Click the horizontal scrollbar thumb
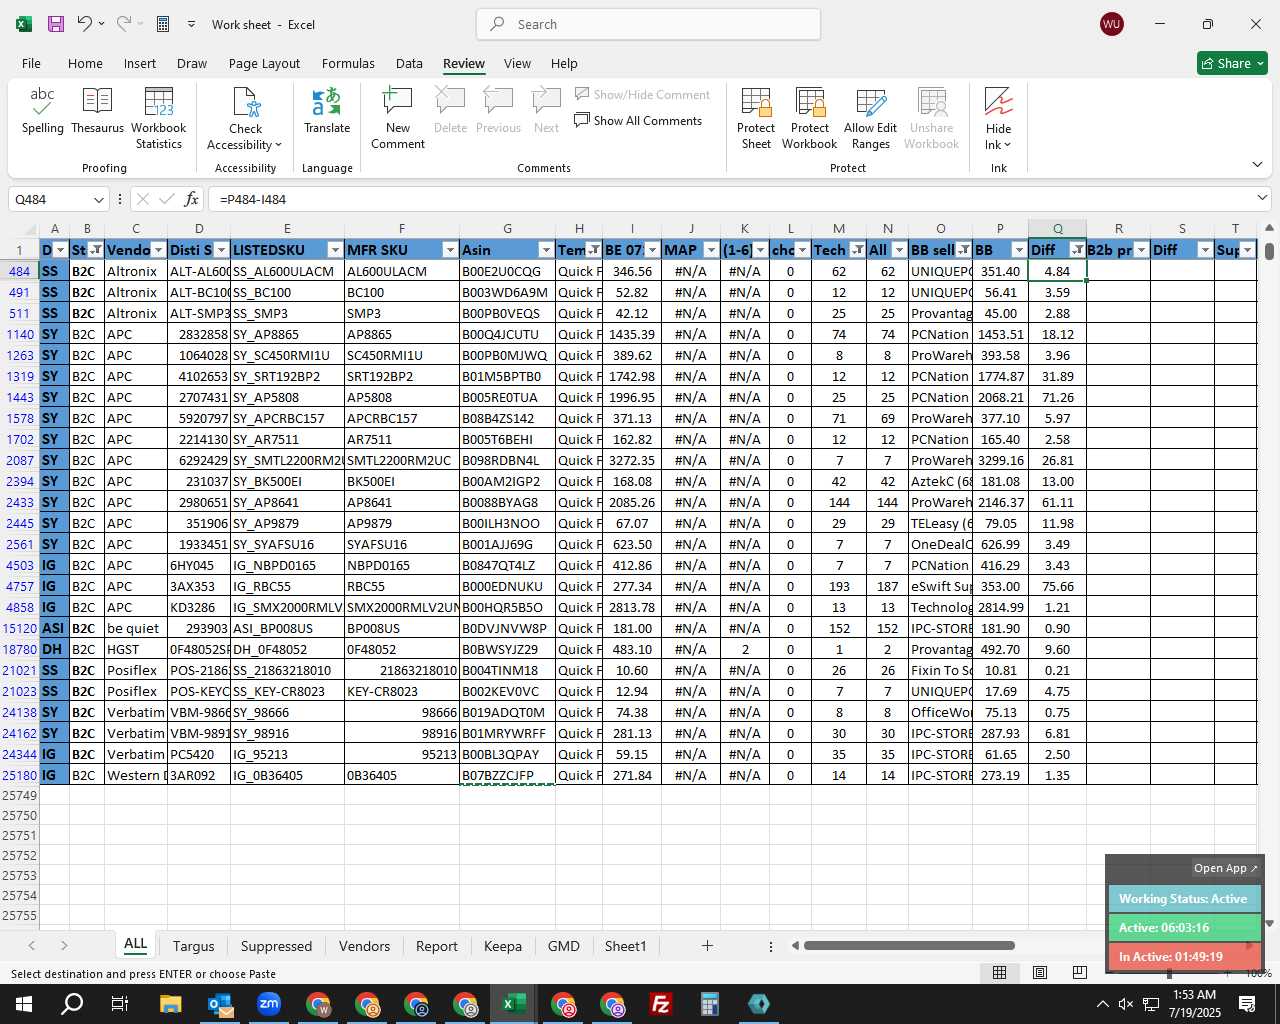1280x1024 pixels. click(909, 945)
